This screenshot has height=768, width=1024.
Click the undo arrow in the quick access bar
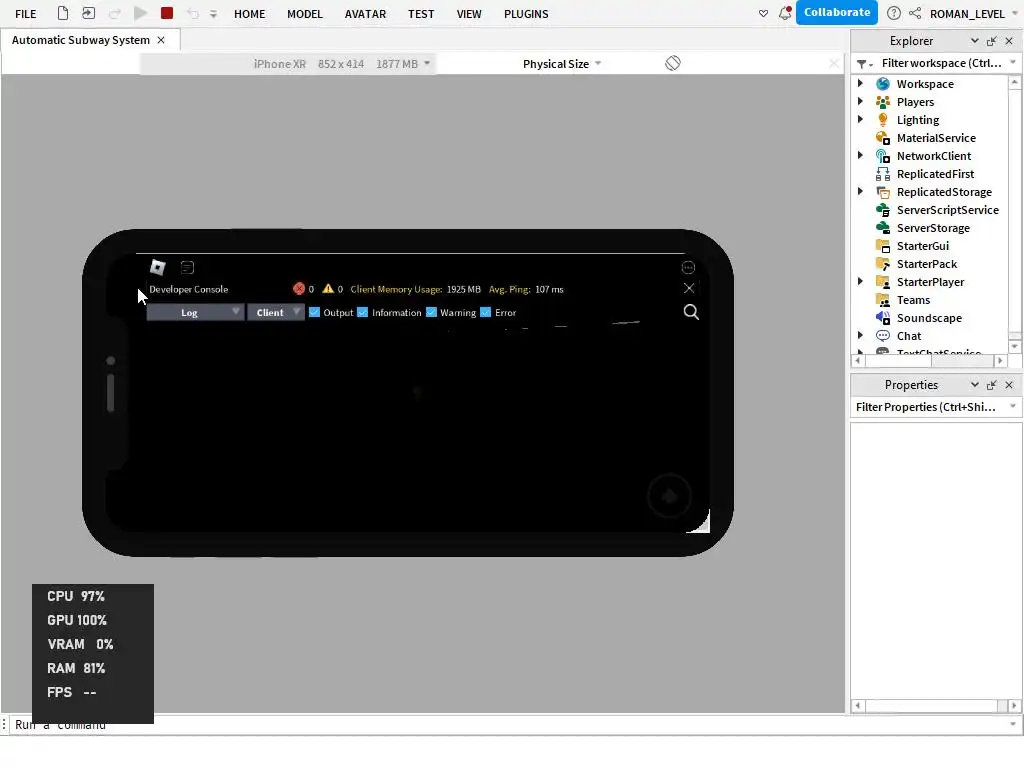pyautogui.click(x=192, y=14)
